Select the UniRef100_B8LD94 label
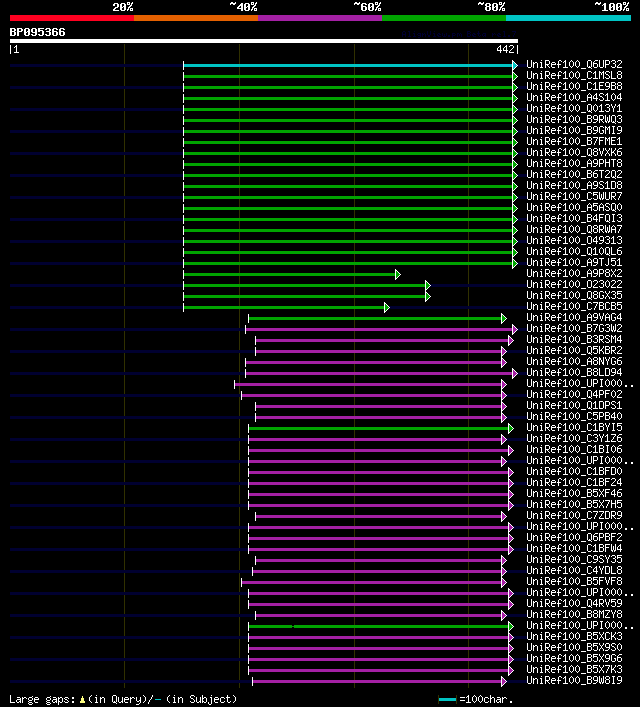 [x=574, y=372]
